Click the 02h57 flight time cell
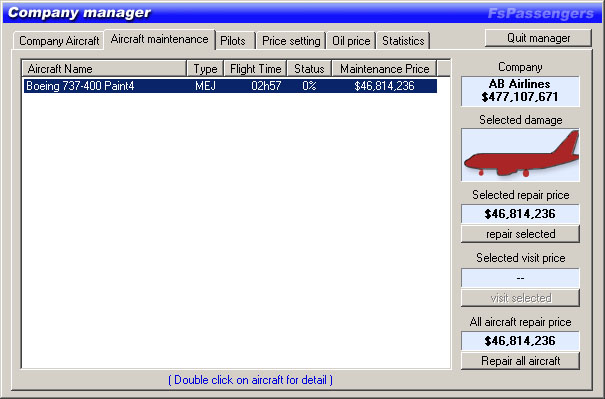Screen dimensions: 605x399 click(x=266, y=86)
